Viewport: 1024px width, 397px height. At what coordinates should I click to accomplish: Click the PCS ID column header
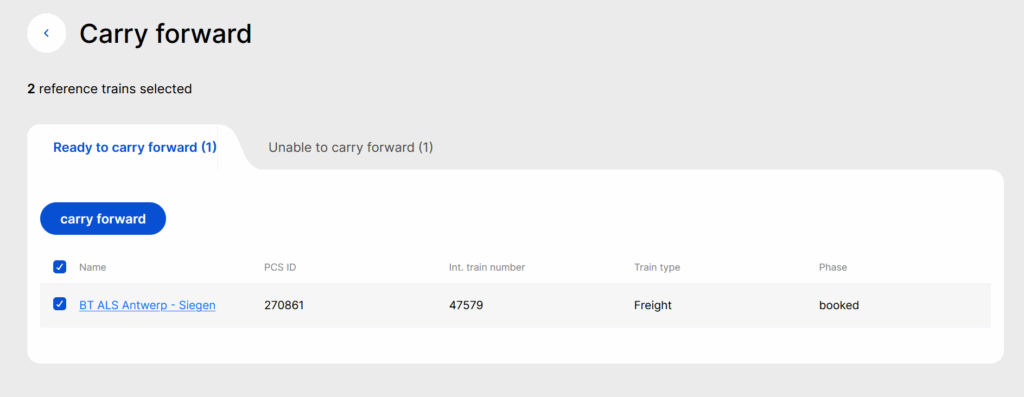click(x=280, y=267)
